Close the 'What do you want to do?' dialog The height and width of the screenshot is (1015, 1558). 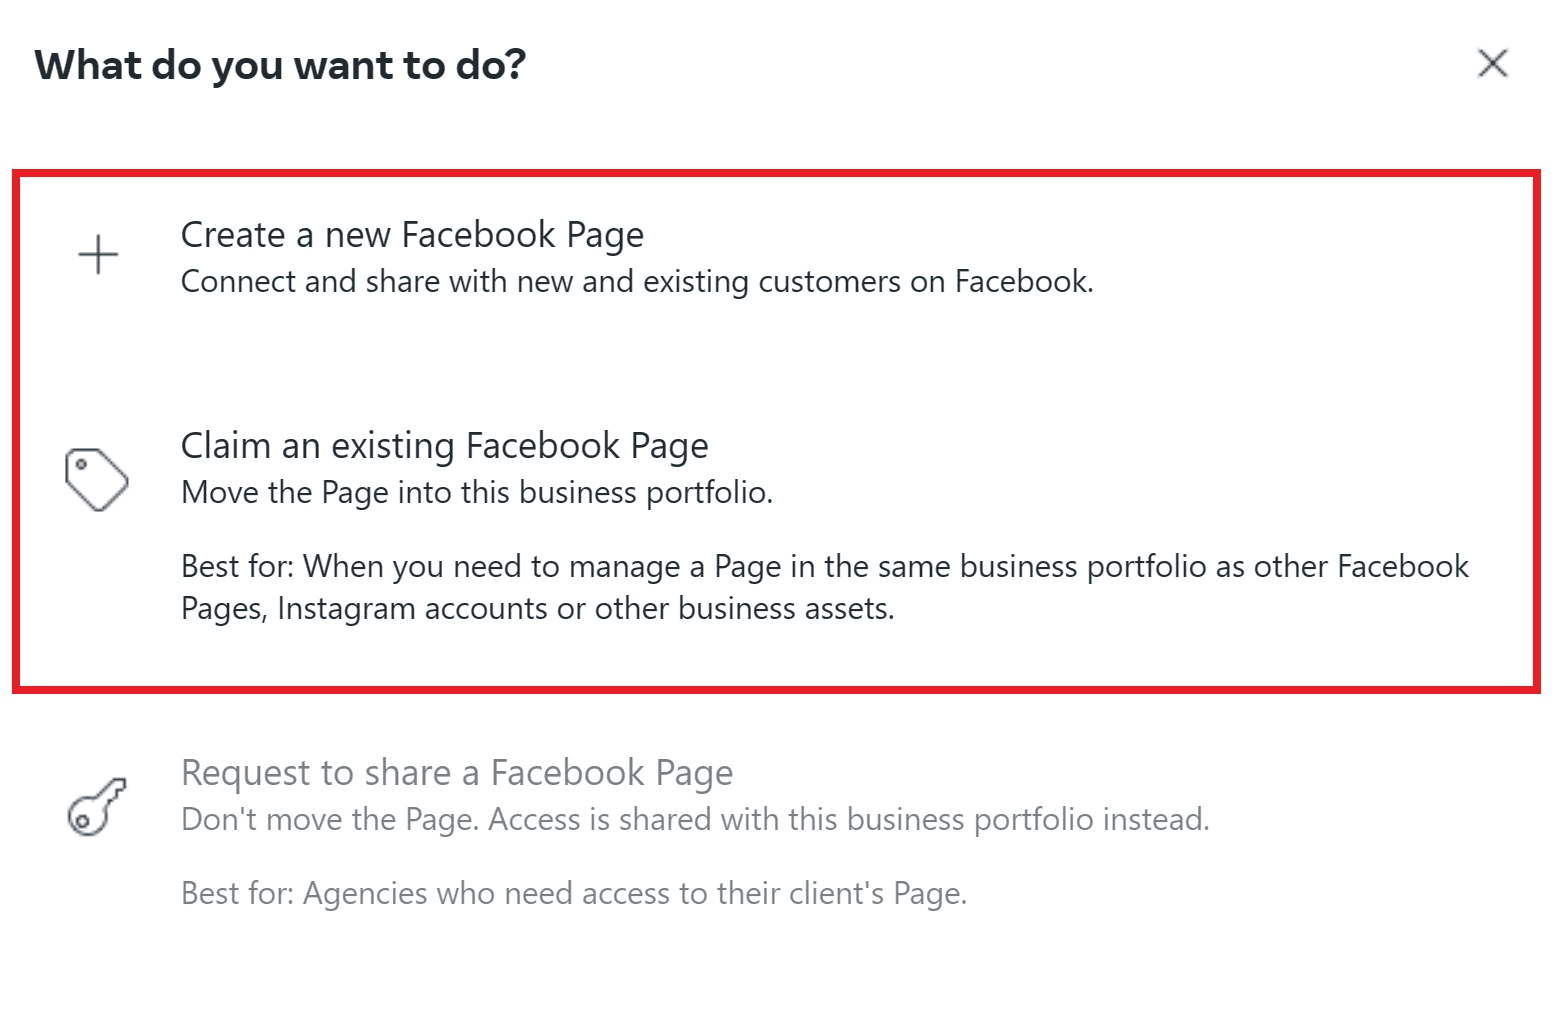[1492, 63]
